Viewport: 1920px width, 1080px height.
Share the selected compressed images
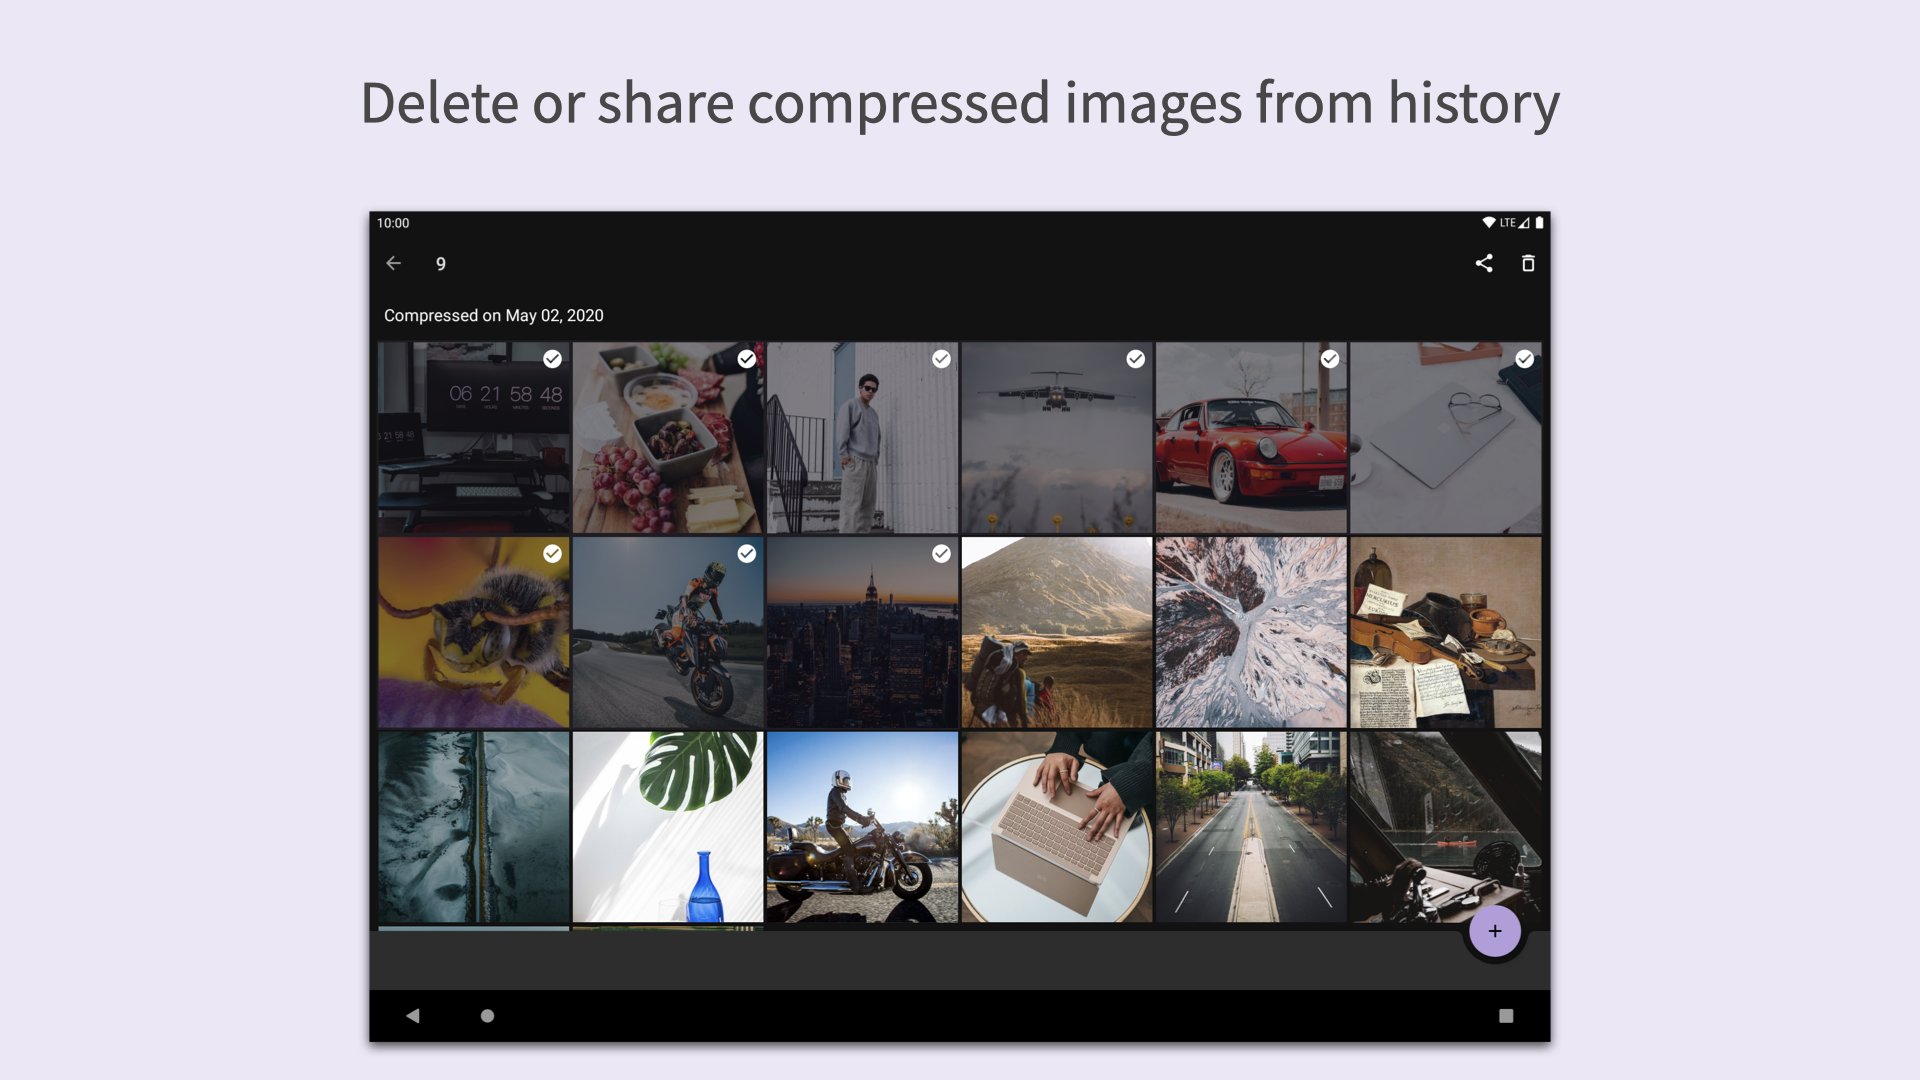1484,263
